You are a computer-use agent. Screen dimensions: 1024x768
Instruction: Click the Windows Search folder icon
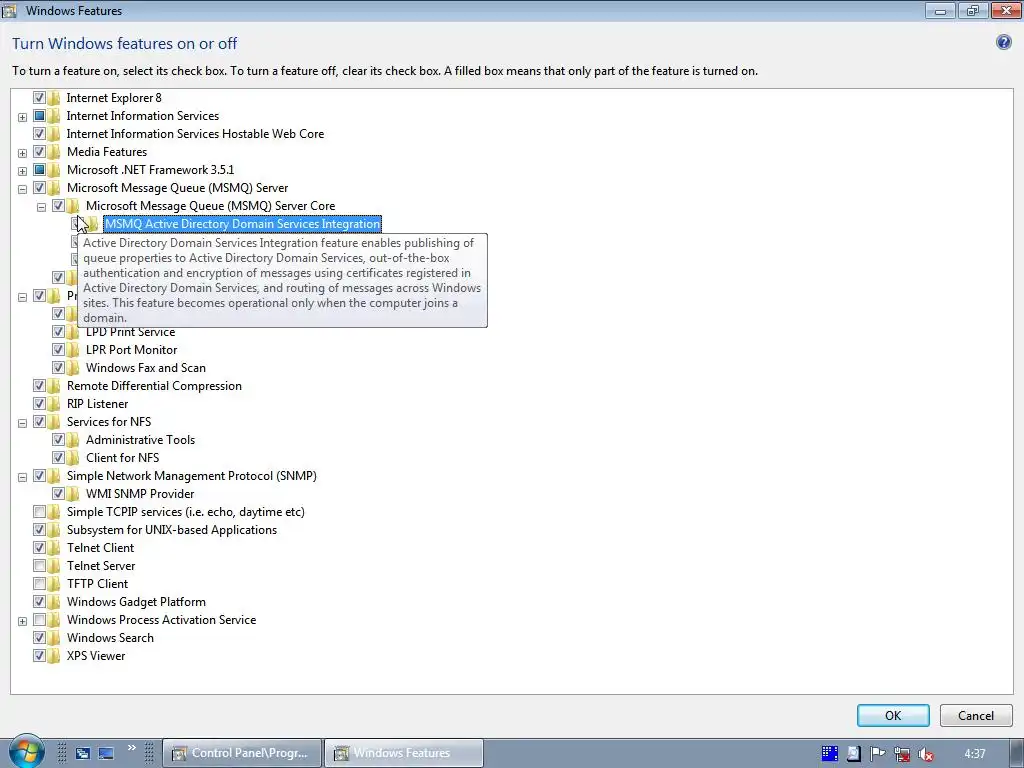pos(54,637)
